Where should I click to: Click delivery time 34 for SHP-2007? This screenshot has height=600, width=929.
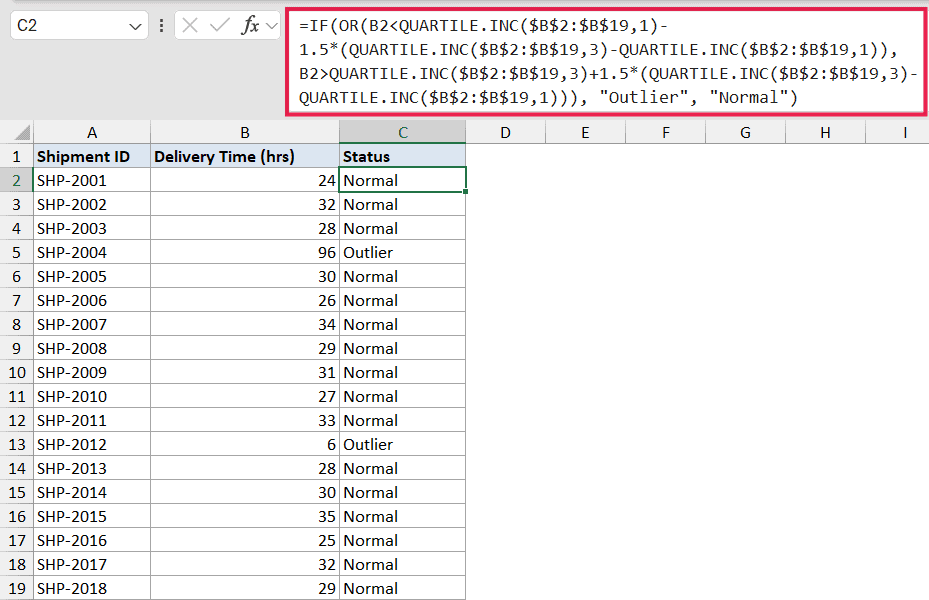click(x=245, y=324)
